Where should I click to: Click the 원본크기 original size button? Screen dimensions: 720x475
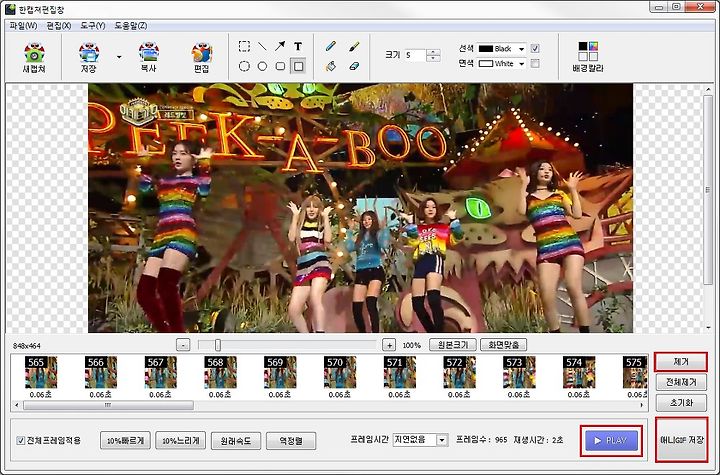pos(453,345)
